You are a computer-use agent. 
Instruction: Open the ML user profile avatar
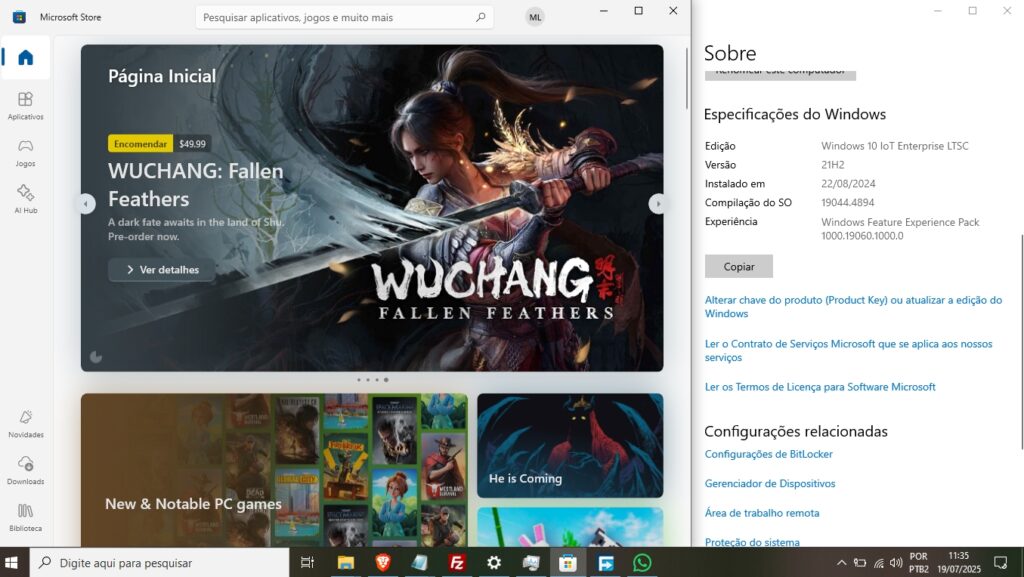pyautogui.click(x=535, y=17)
